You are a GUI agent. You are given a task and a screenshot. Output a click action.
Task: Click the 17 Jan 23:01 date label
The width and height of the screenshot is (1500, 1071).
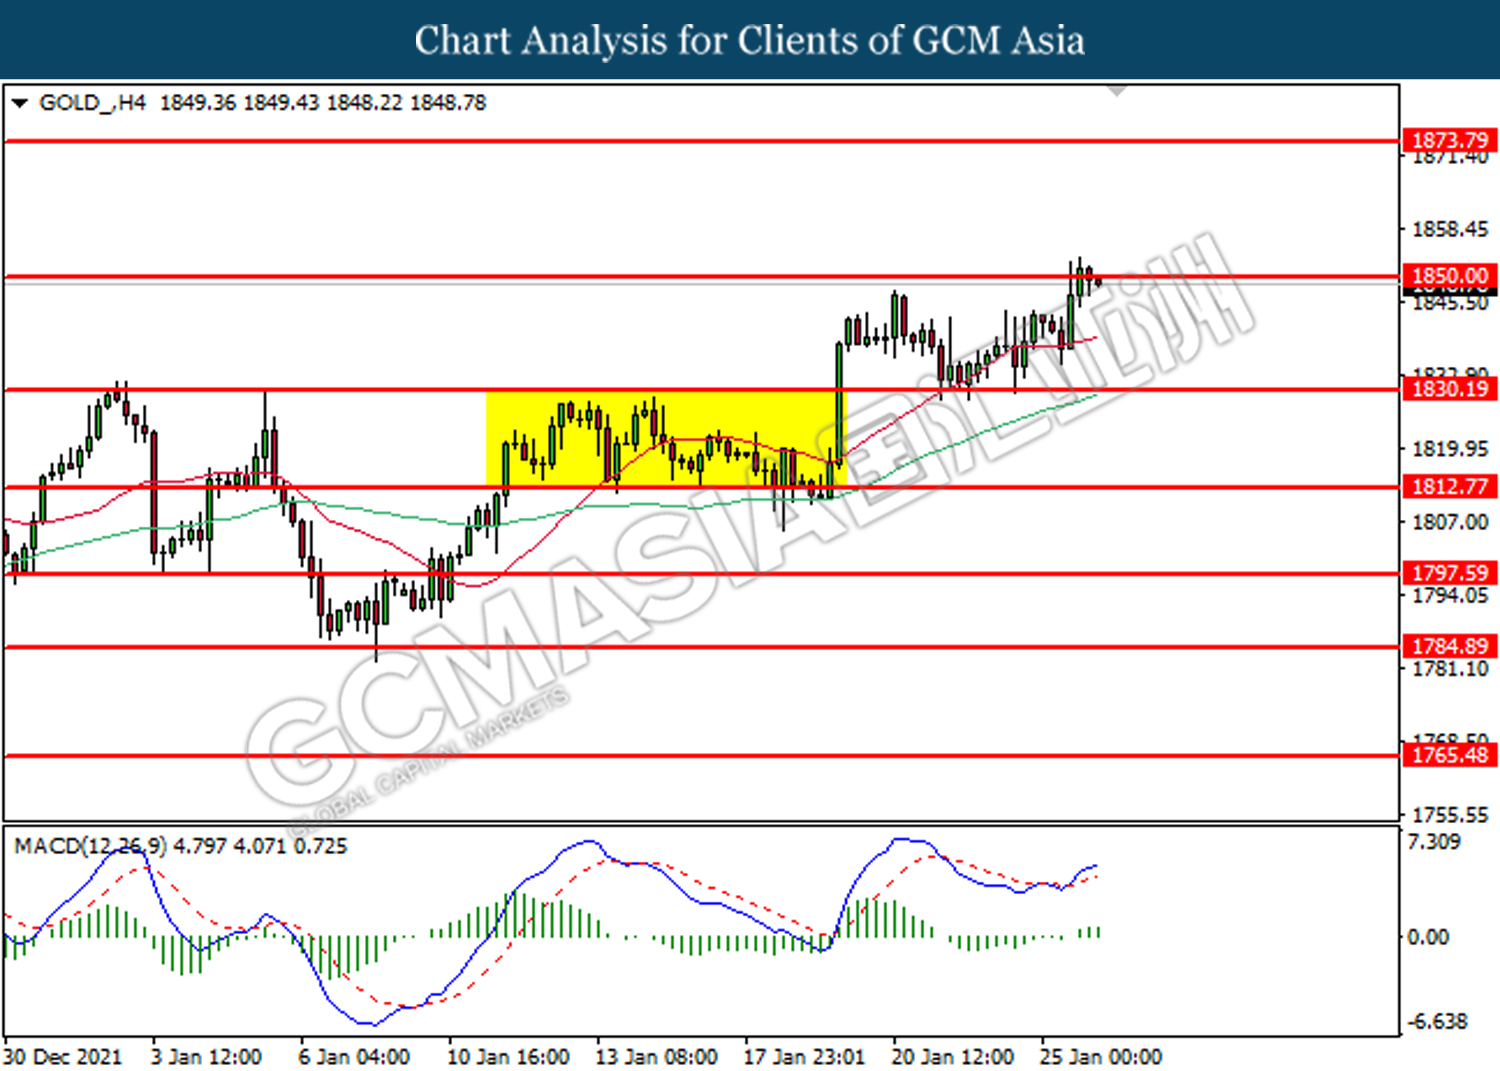coord(804,1057)
